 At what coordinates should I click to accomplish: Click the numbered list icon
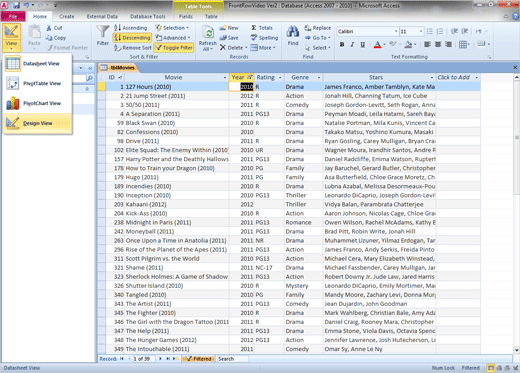[440, 31]
